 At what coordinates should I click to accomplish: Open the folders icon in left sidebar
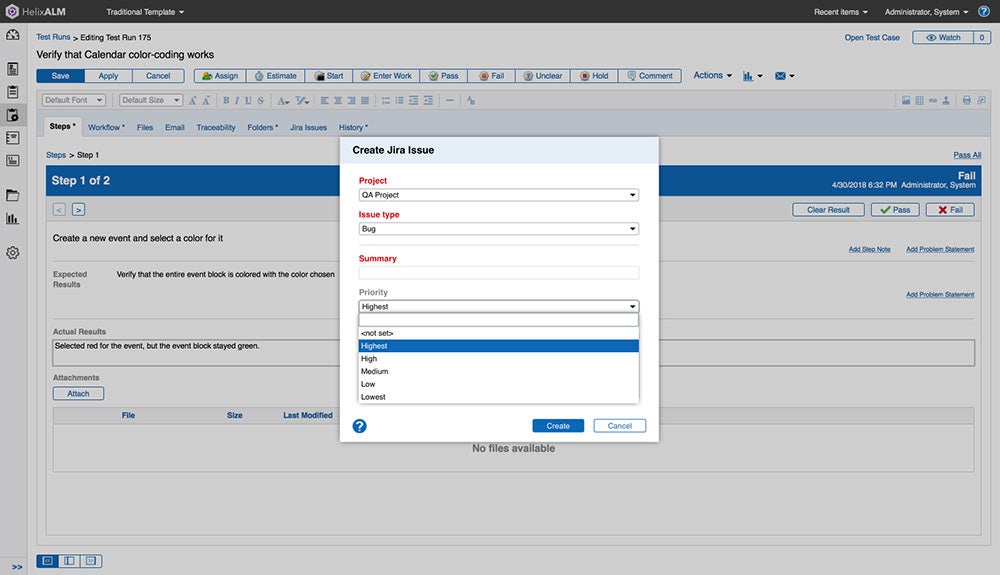pos(13,195)
